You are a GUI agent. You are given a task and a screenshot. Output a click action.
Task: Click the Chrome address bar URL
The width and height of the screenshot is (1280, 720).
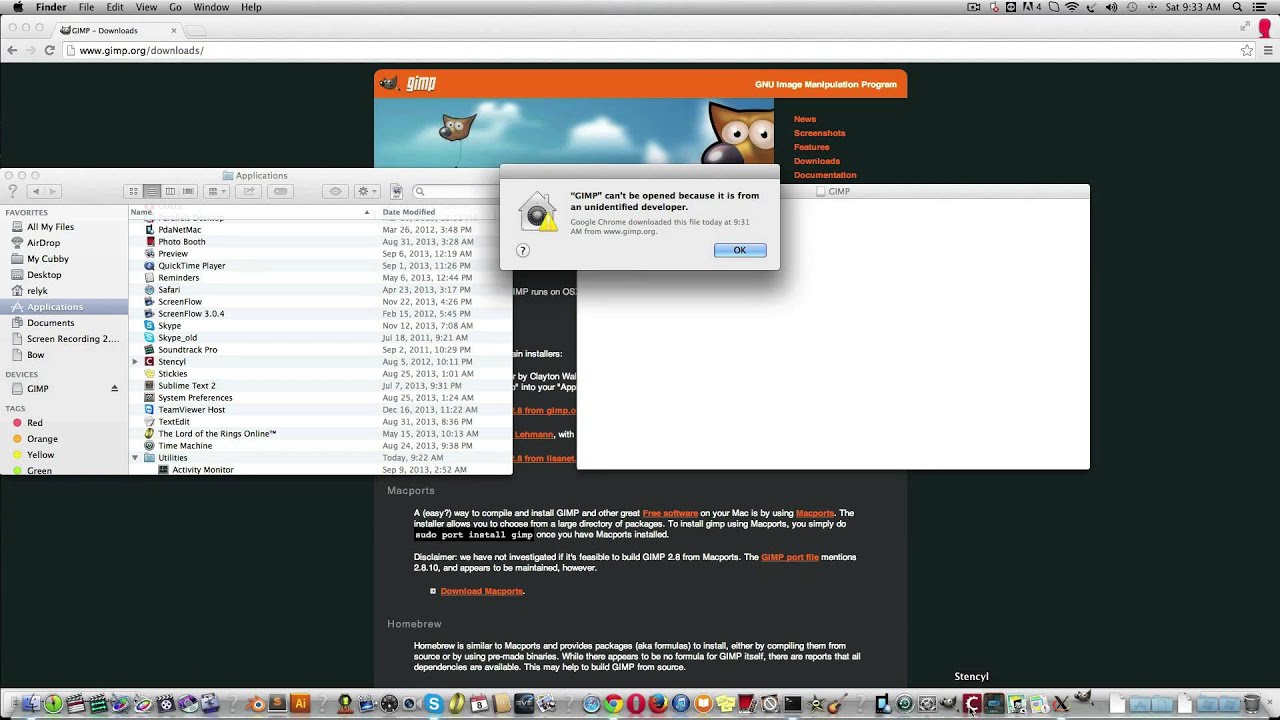click(x=141, y=50)
